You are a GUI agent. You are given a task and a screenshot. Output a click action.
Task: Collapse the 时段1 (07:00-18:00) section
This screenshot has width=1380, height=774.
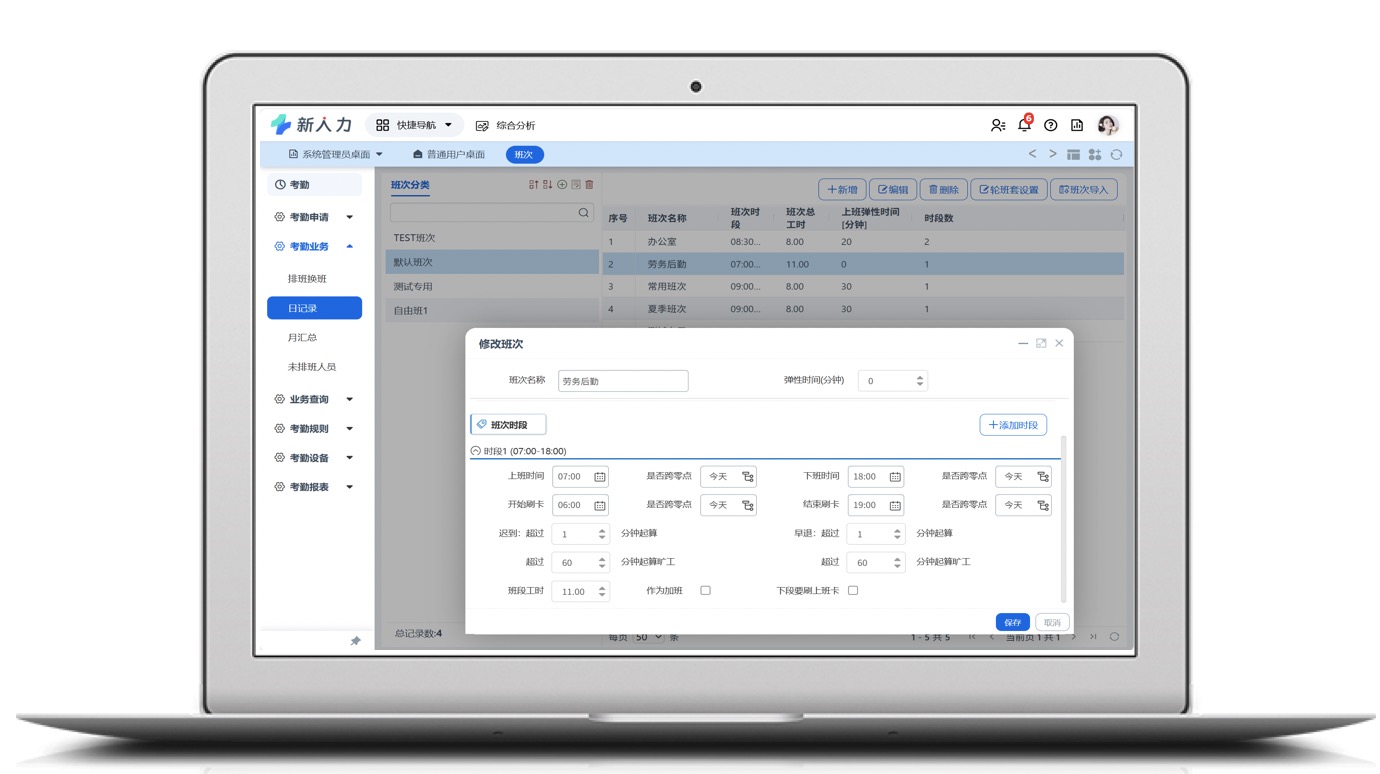tap(476, 452)
